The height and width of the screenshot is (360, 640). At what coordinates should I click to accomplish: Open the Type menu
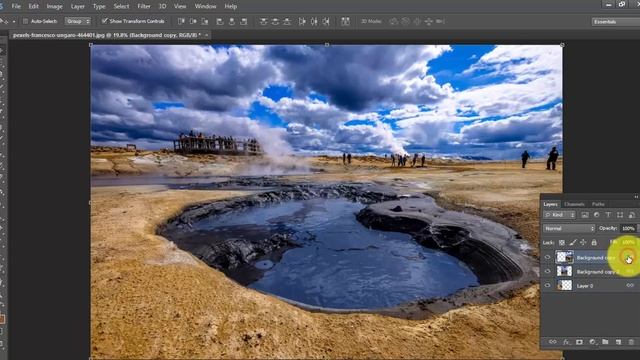99,7
